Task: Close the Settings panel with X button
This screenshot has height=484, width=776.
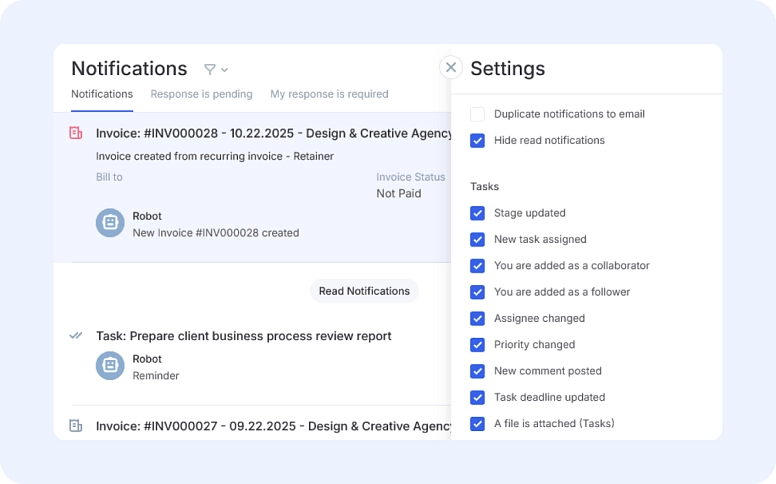Action: [451, 67]
